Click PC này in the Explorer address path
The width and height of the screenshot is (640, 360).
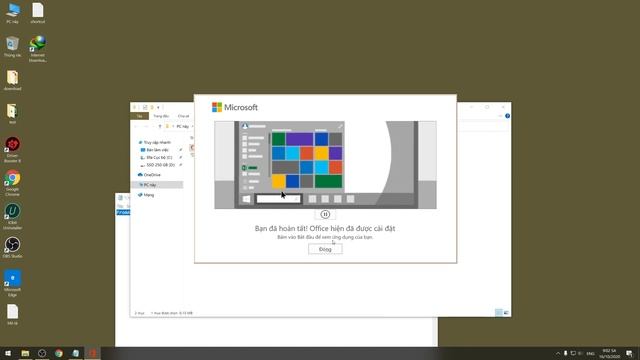point(182,127)
